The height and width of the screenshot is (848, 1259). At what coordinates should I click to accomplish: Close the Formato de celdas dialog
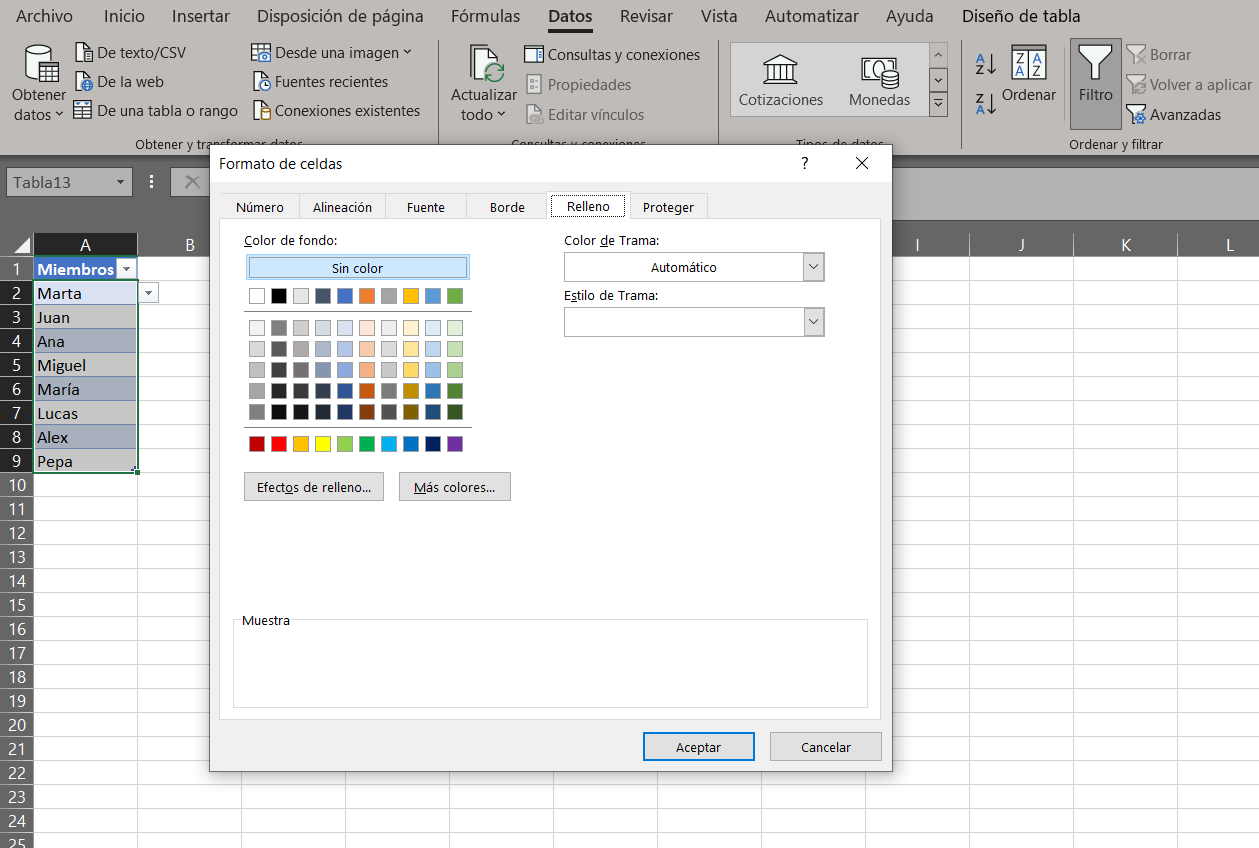click(862, 163)
